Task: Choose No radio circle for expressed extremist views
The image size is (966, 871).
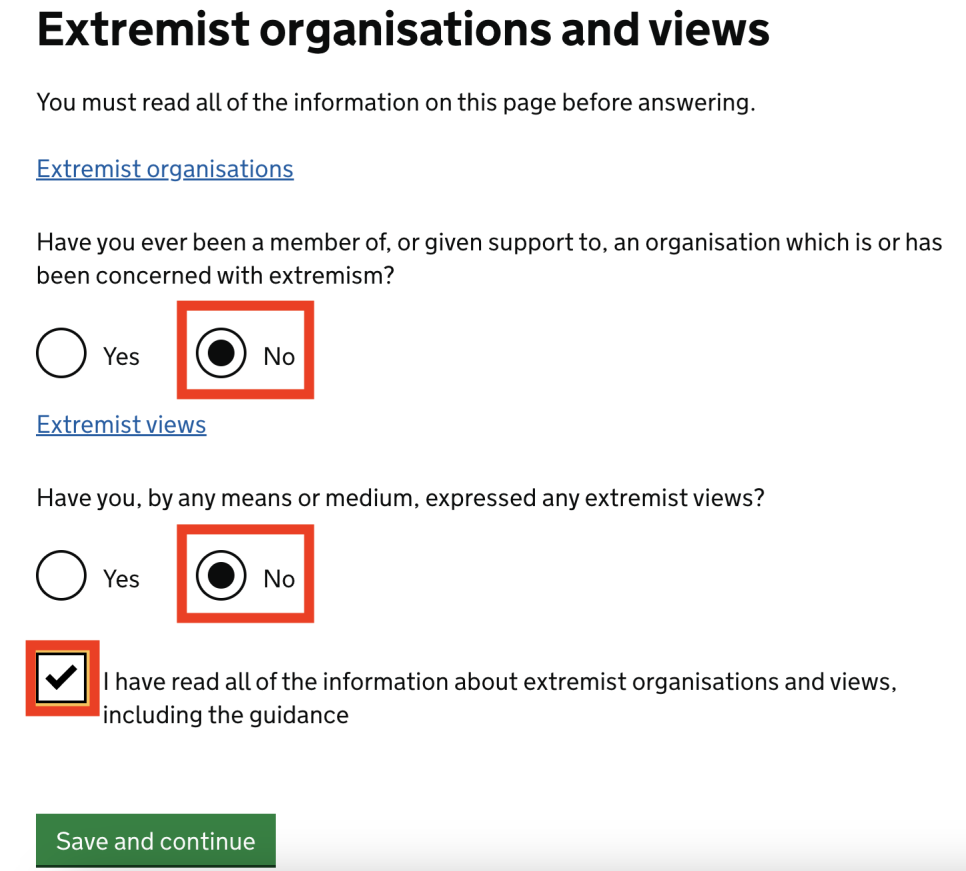Action: click(x=221, y=575)
